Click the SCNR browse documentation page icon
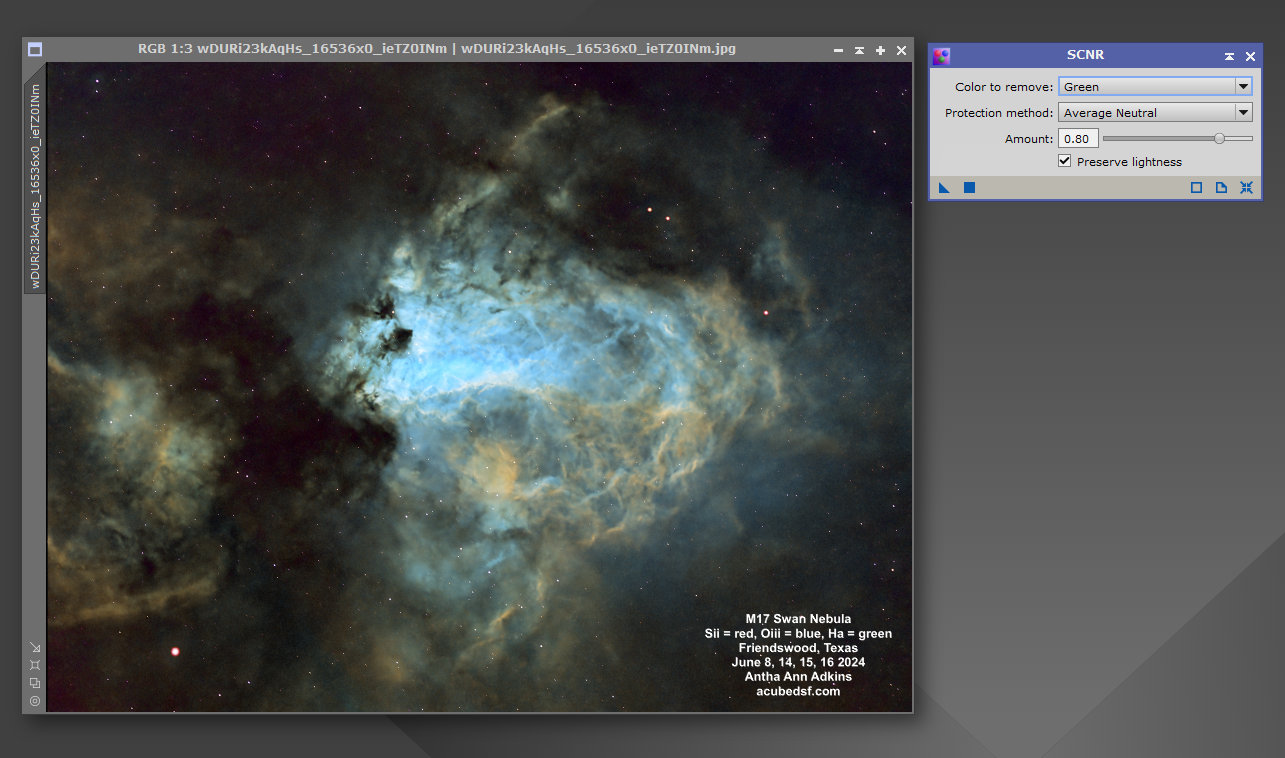 [x=1221, y=187]
